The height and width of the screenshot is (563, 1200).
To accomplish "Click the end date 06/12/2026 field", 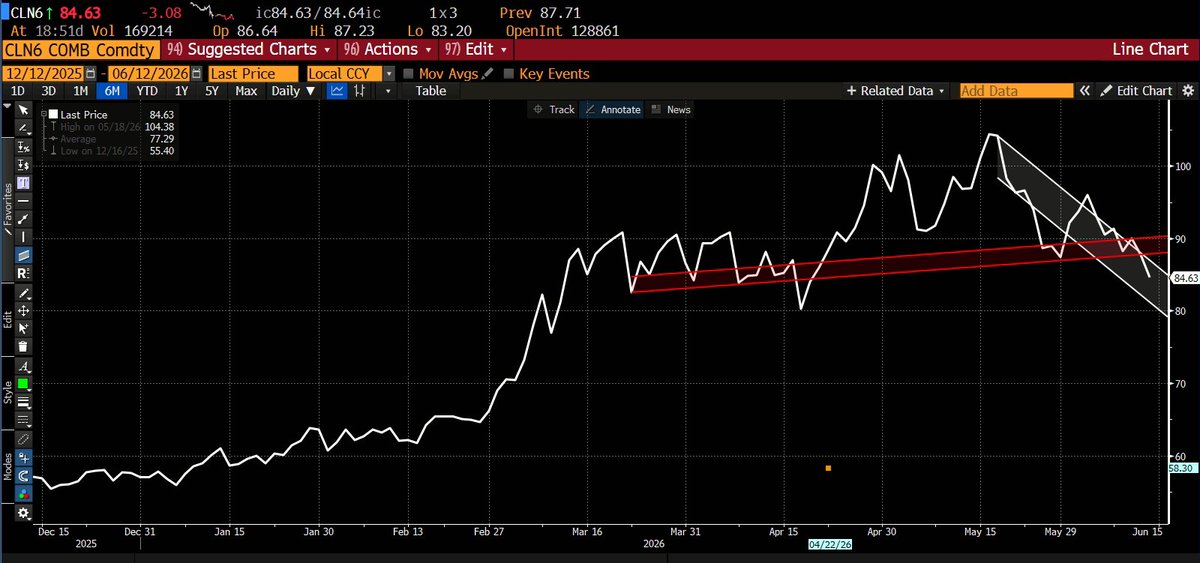I will [x=150, y=73].
